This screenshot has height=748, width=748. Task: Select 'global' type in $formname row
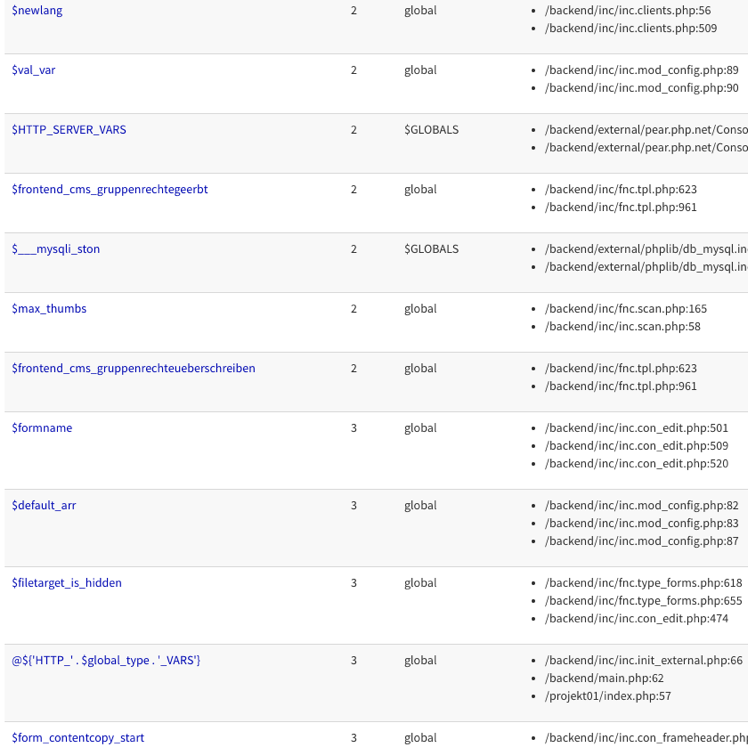tap(420, 428)
